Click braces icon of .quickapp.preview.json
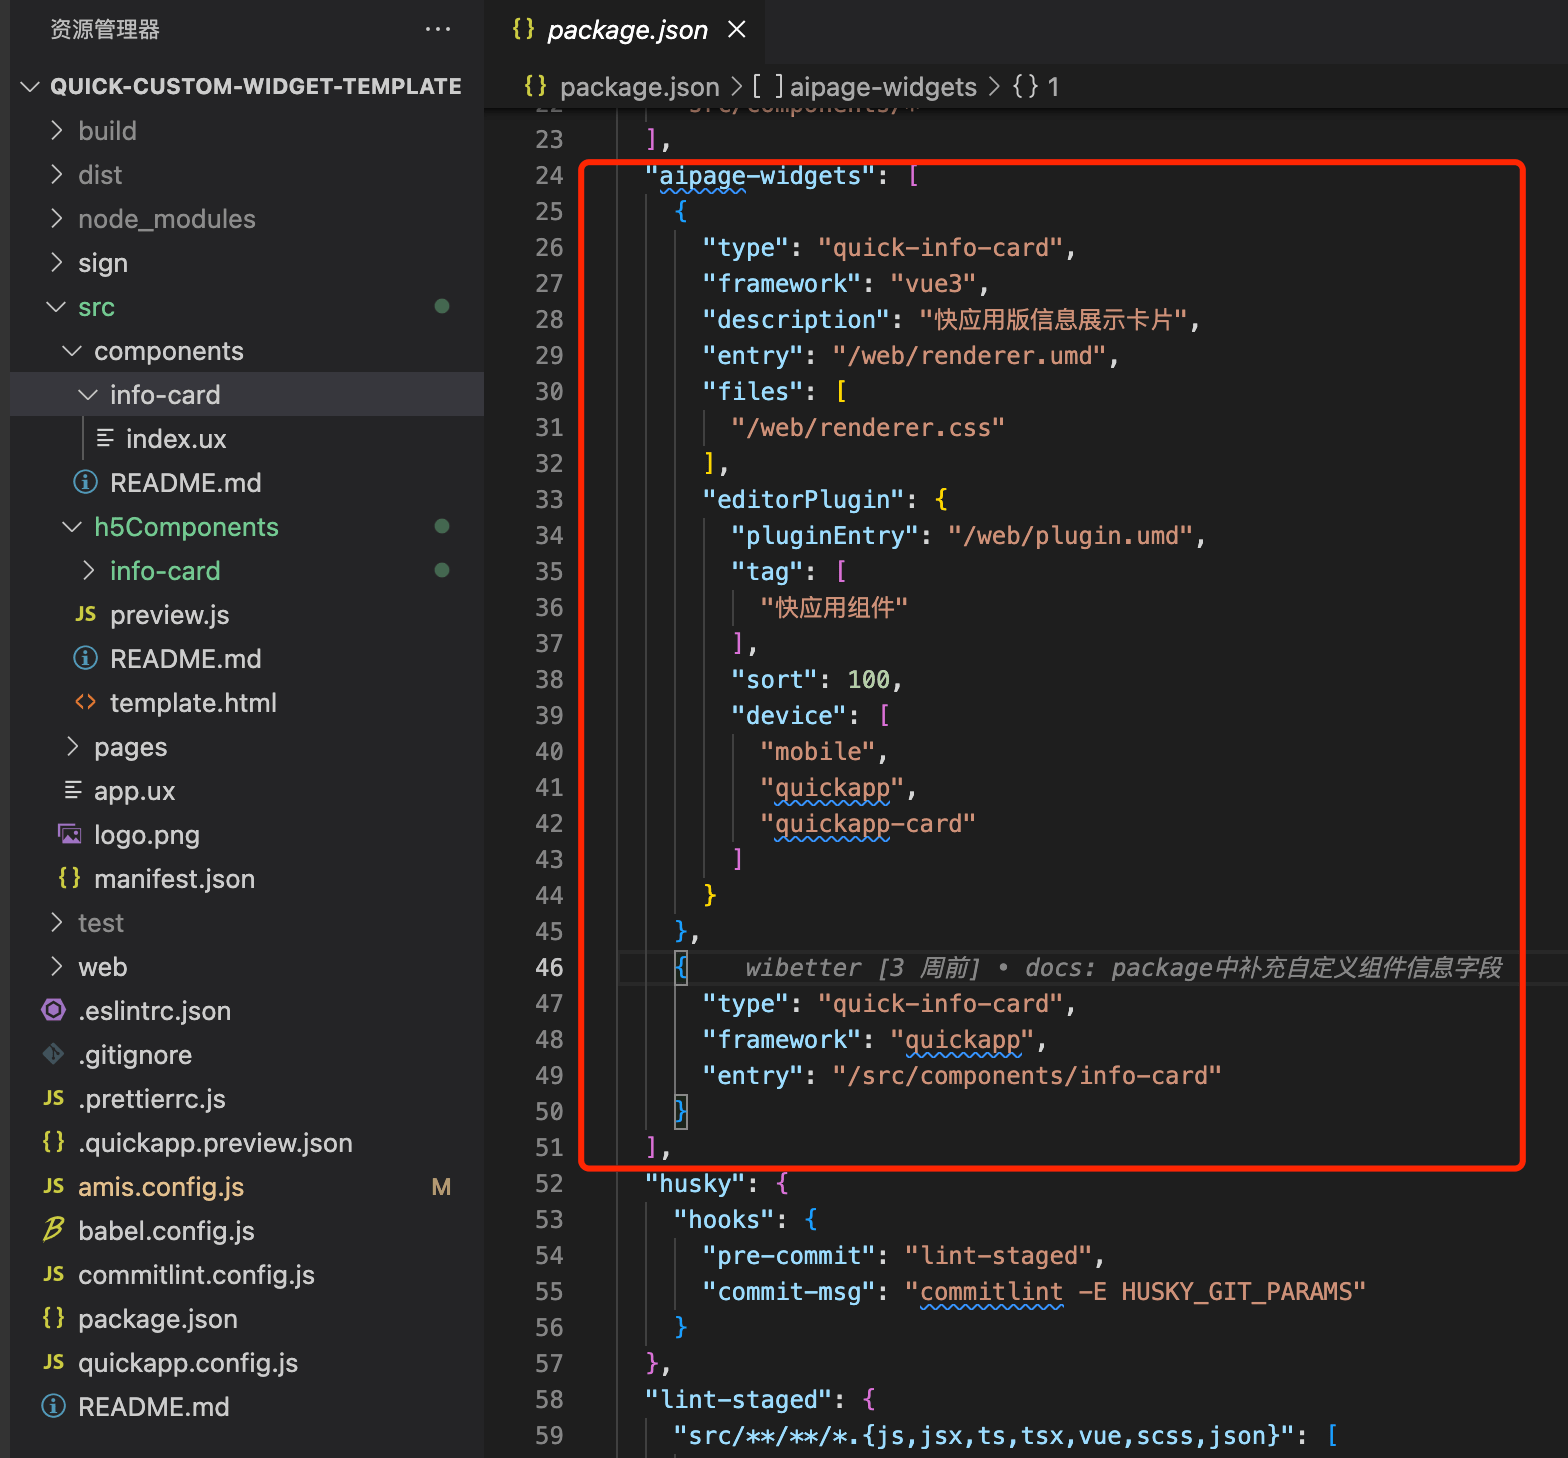 (x=54, y=1142)
